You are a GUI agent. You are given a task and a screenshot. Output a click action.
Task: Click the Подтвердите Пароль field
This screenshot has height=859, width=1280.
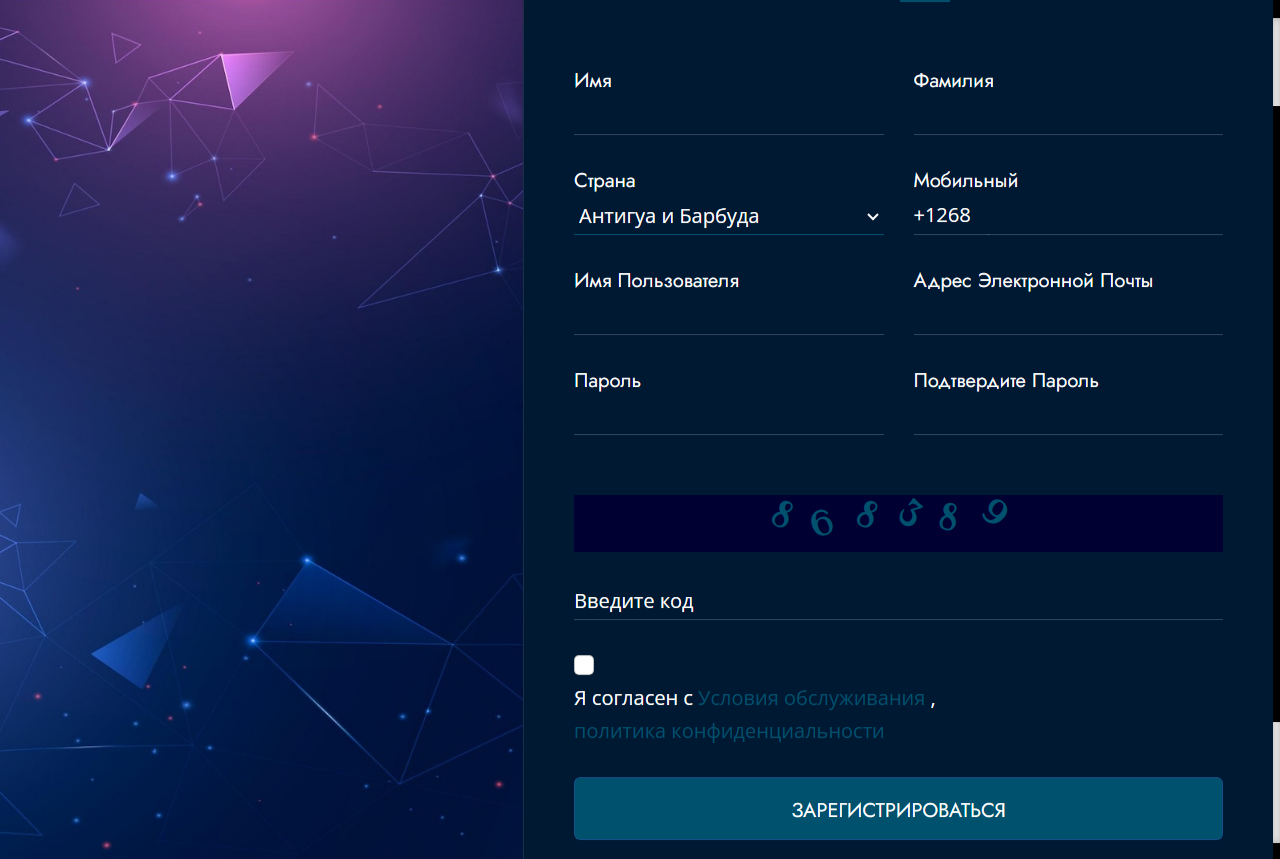tap(1068, 416)
